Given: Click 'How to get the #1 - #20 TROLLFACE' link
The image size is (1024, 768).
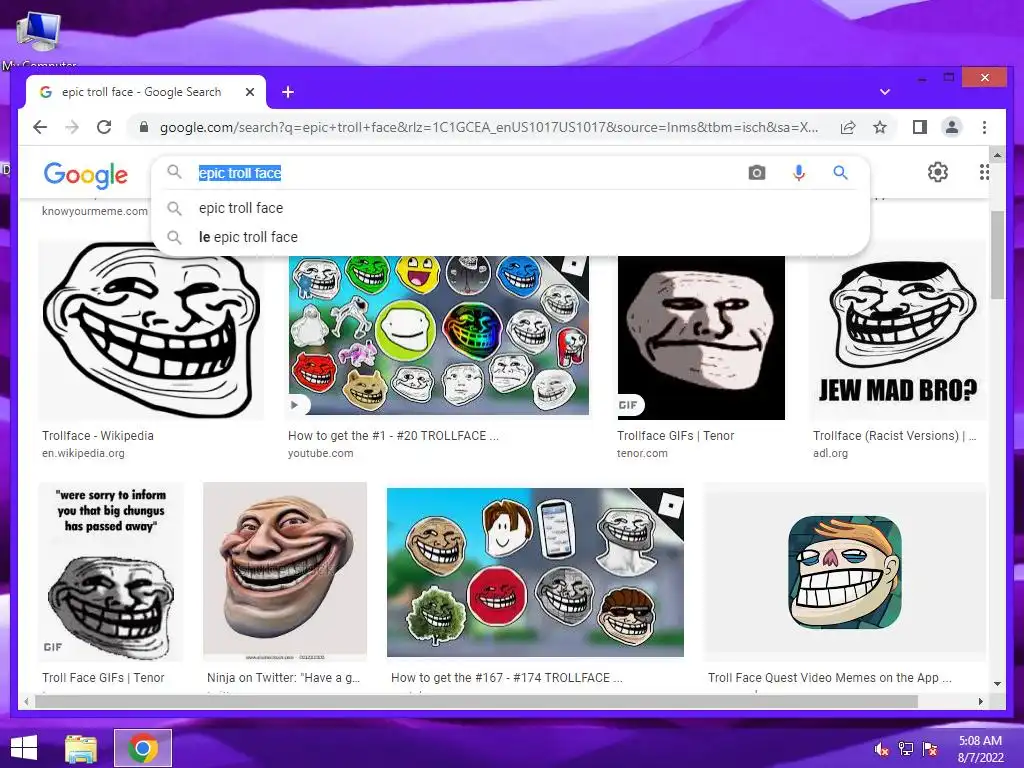Looking at the screenshot, I should [393, 436].
